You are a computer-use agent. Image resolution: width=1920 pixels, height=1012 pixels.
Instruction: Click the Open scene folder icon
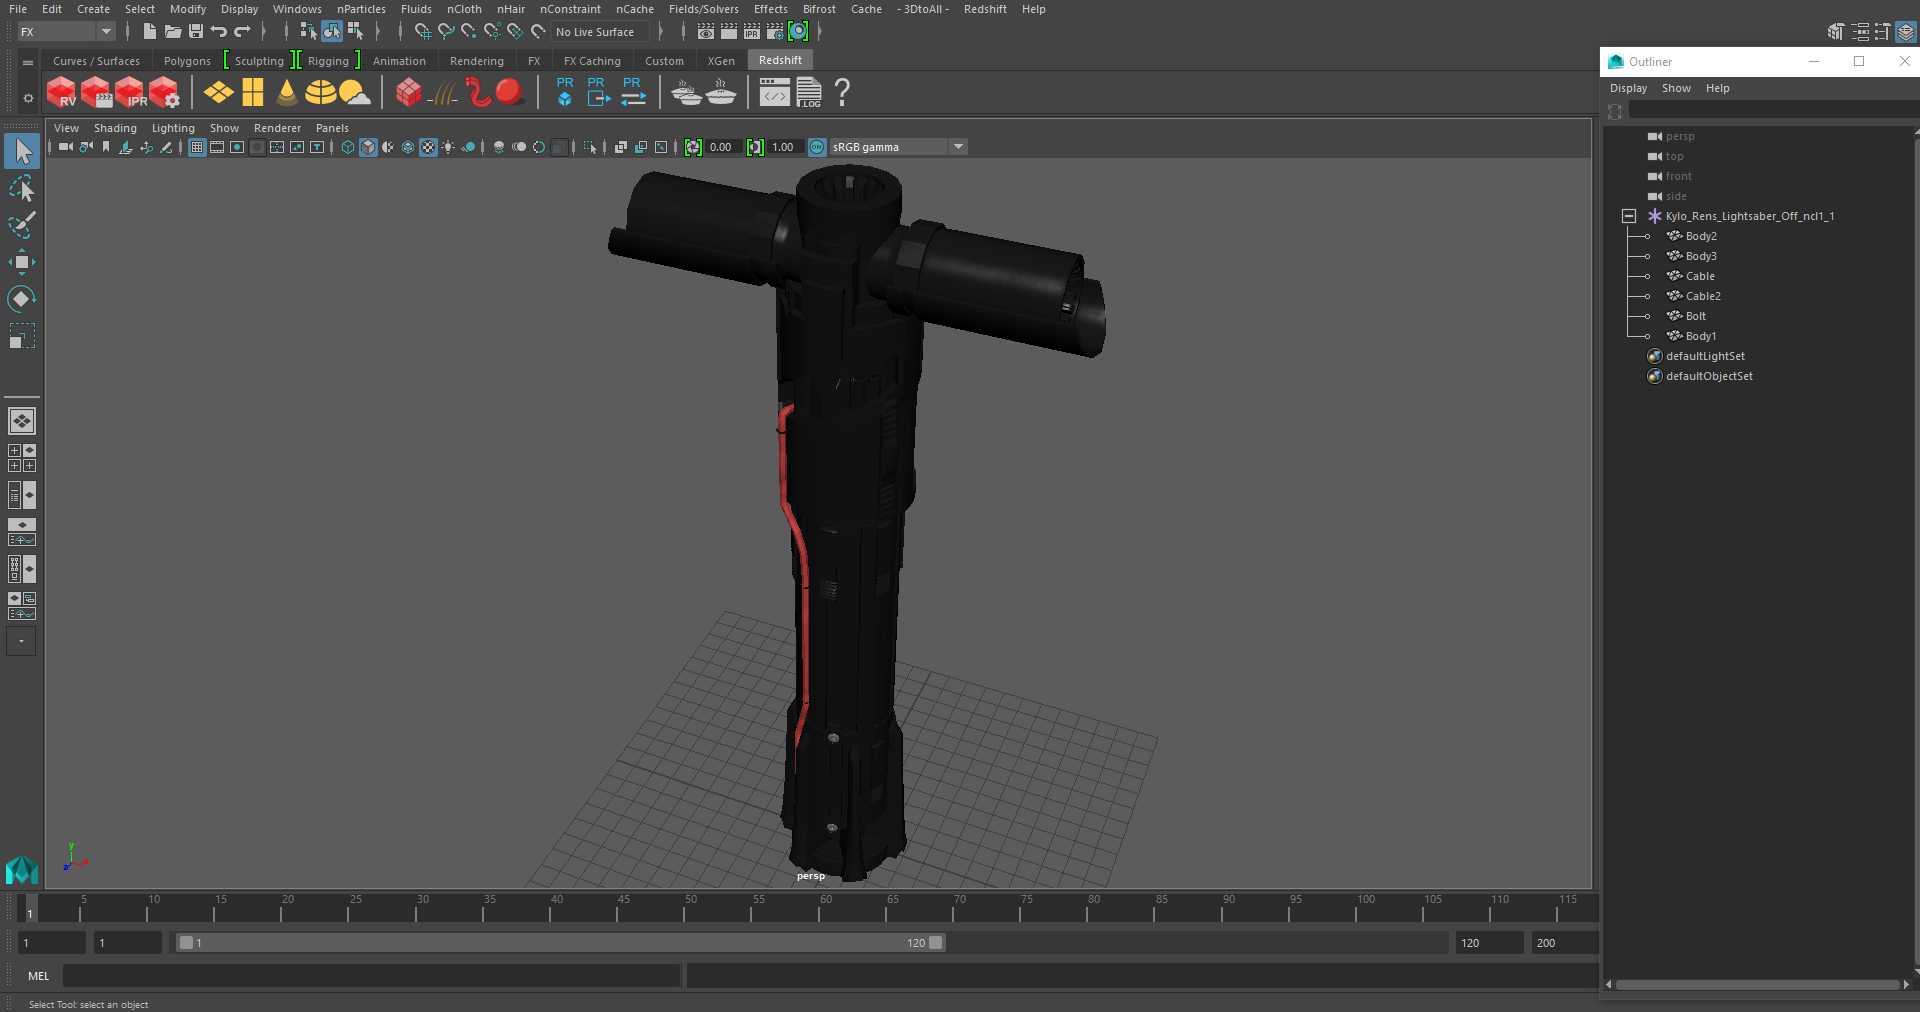point(173,32)
